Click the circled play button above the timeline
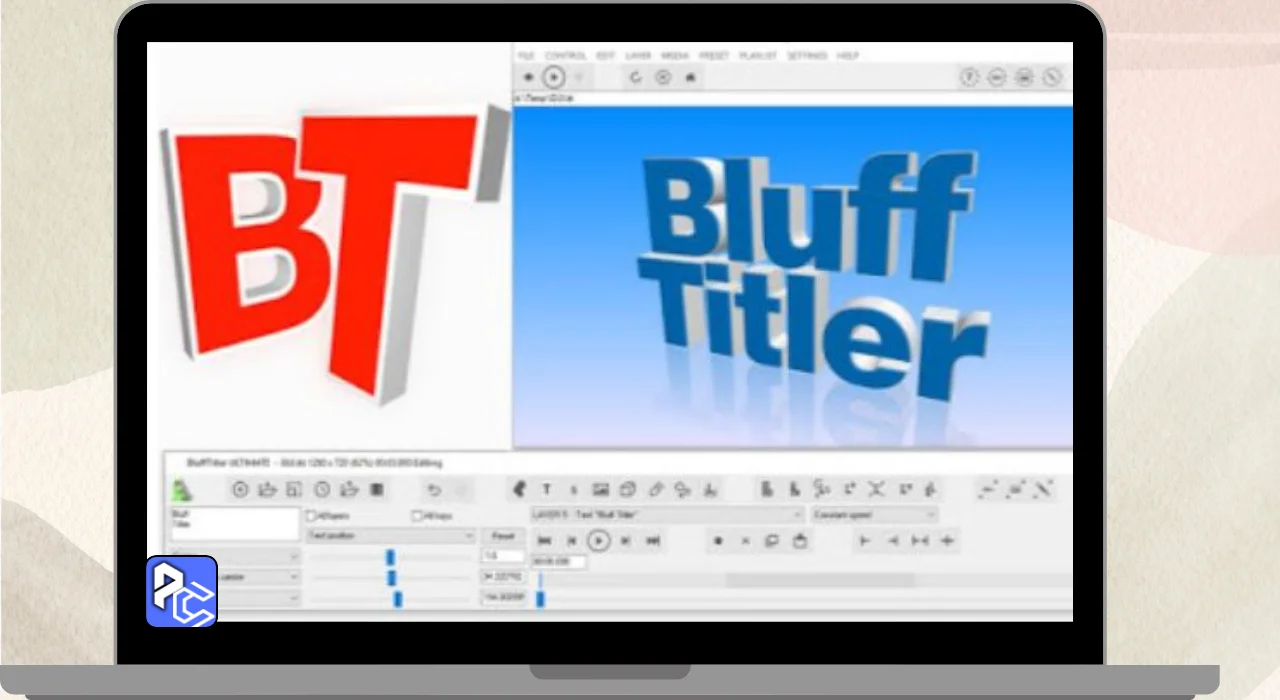Image resolution: width=1280 pixels, height=700 pixels. 598,541
